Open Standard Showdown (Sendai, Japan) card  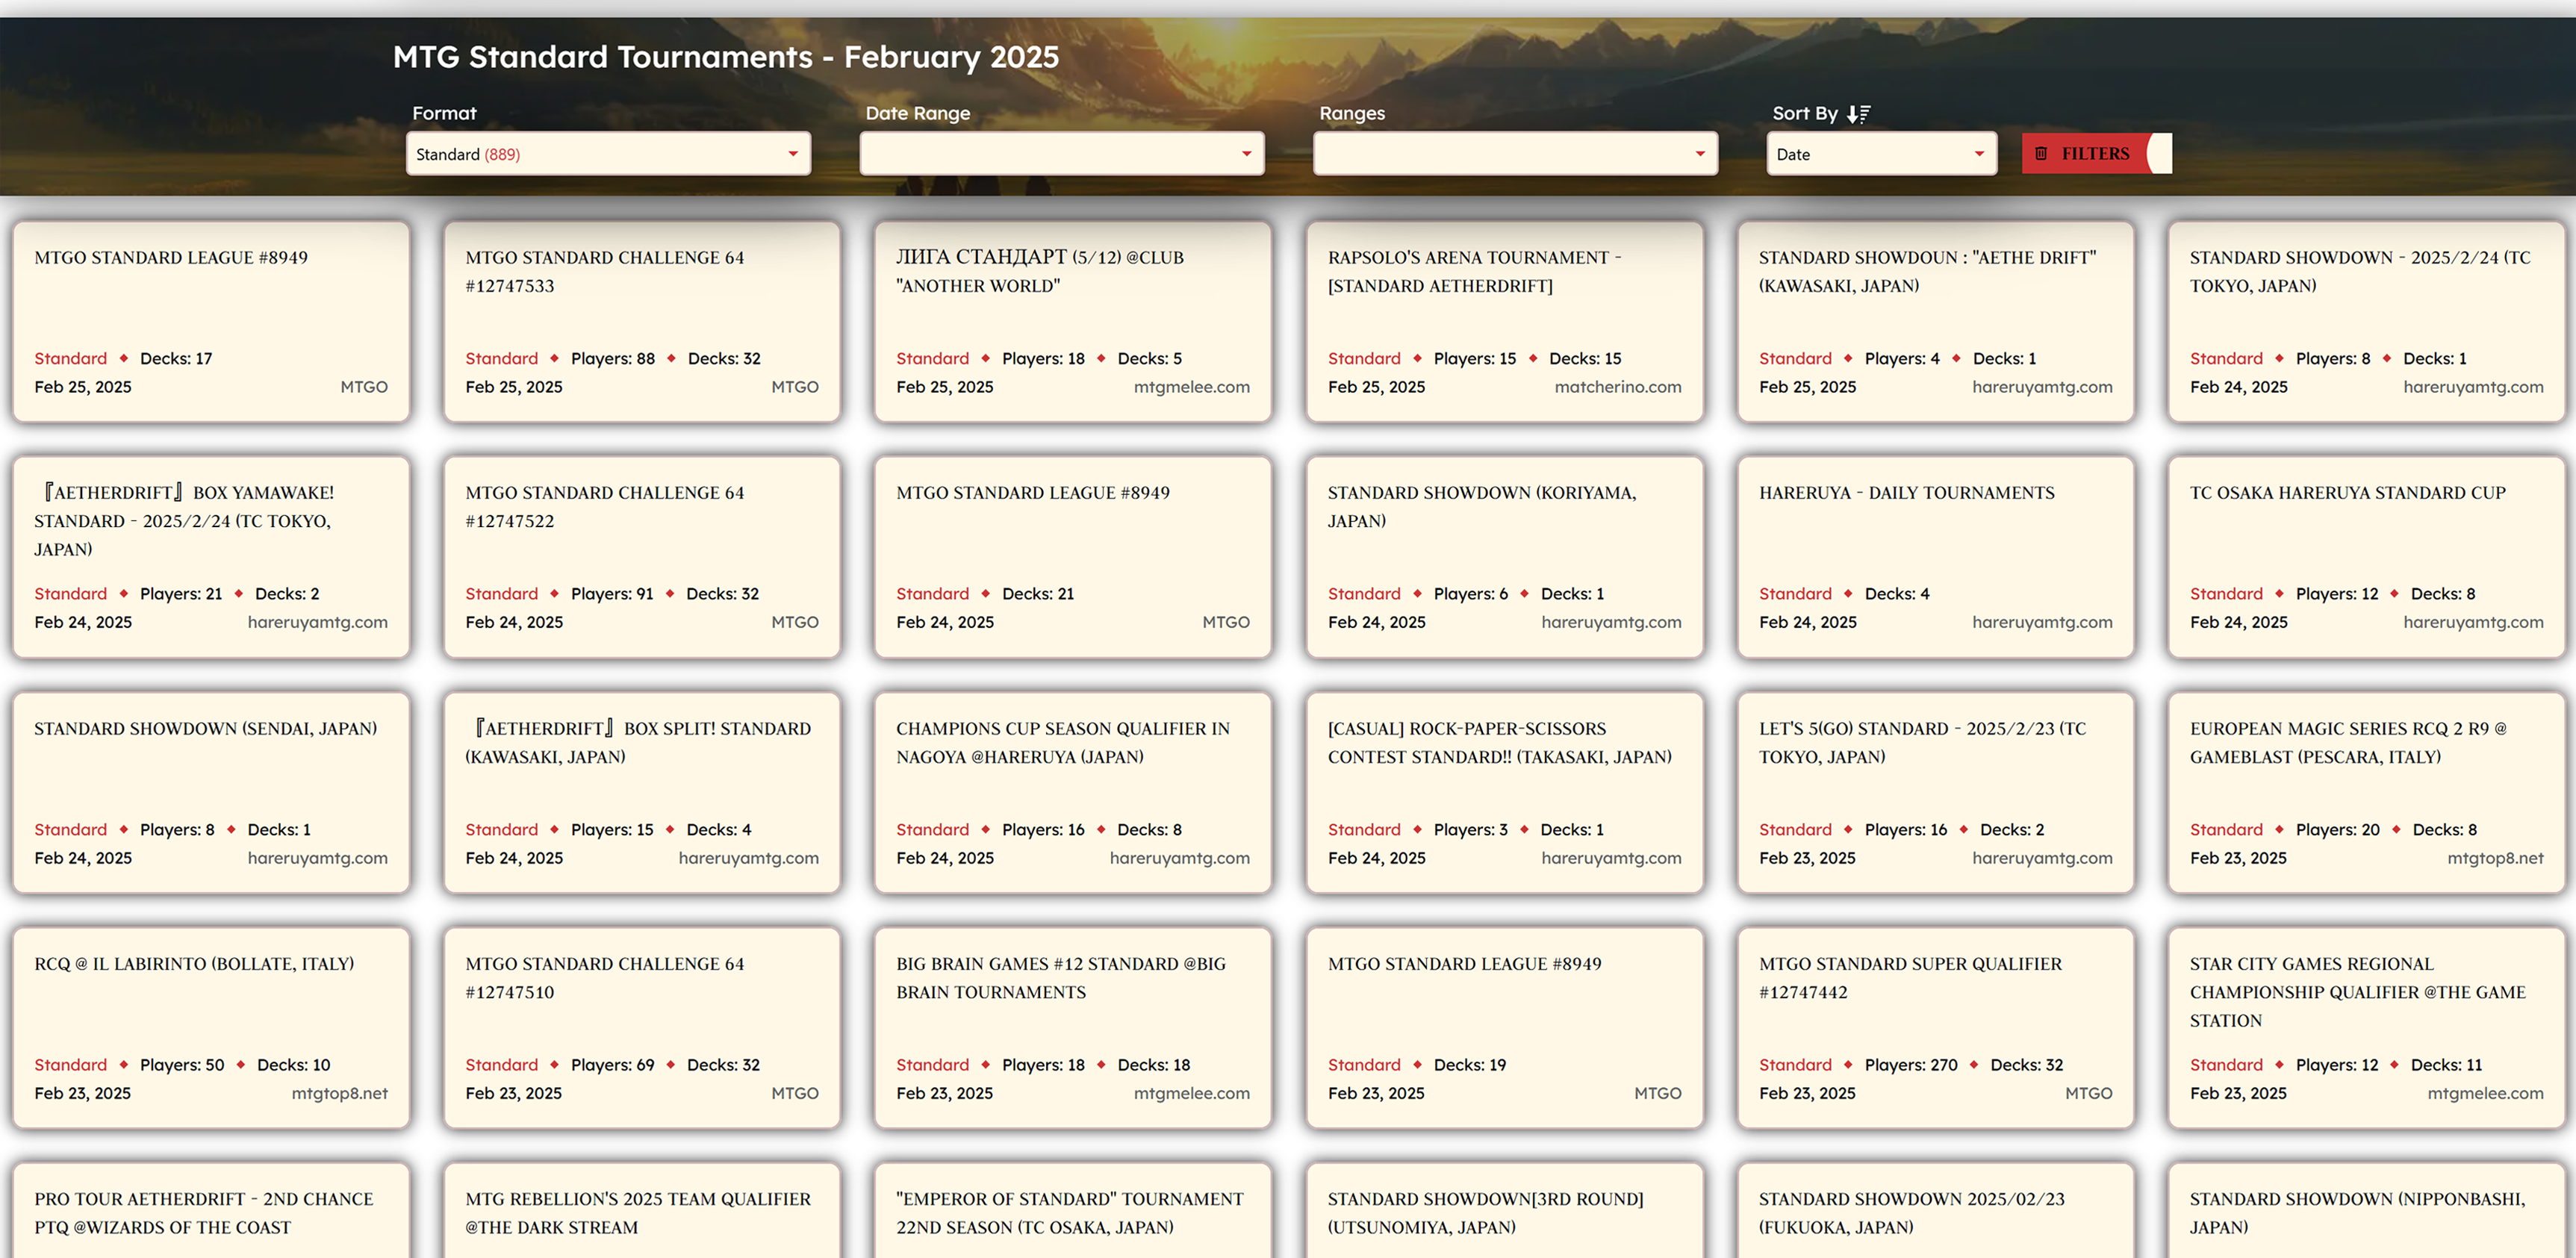[x=211, y=793]
